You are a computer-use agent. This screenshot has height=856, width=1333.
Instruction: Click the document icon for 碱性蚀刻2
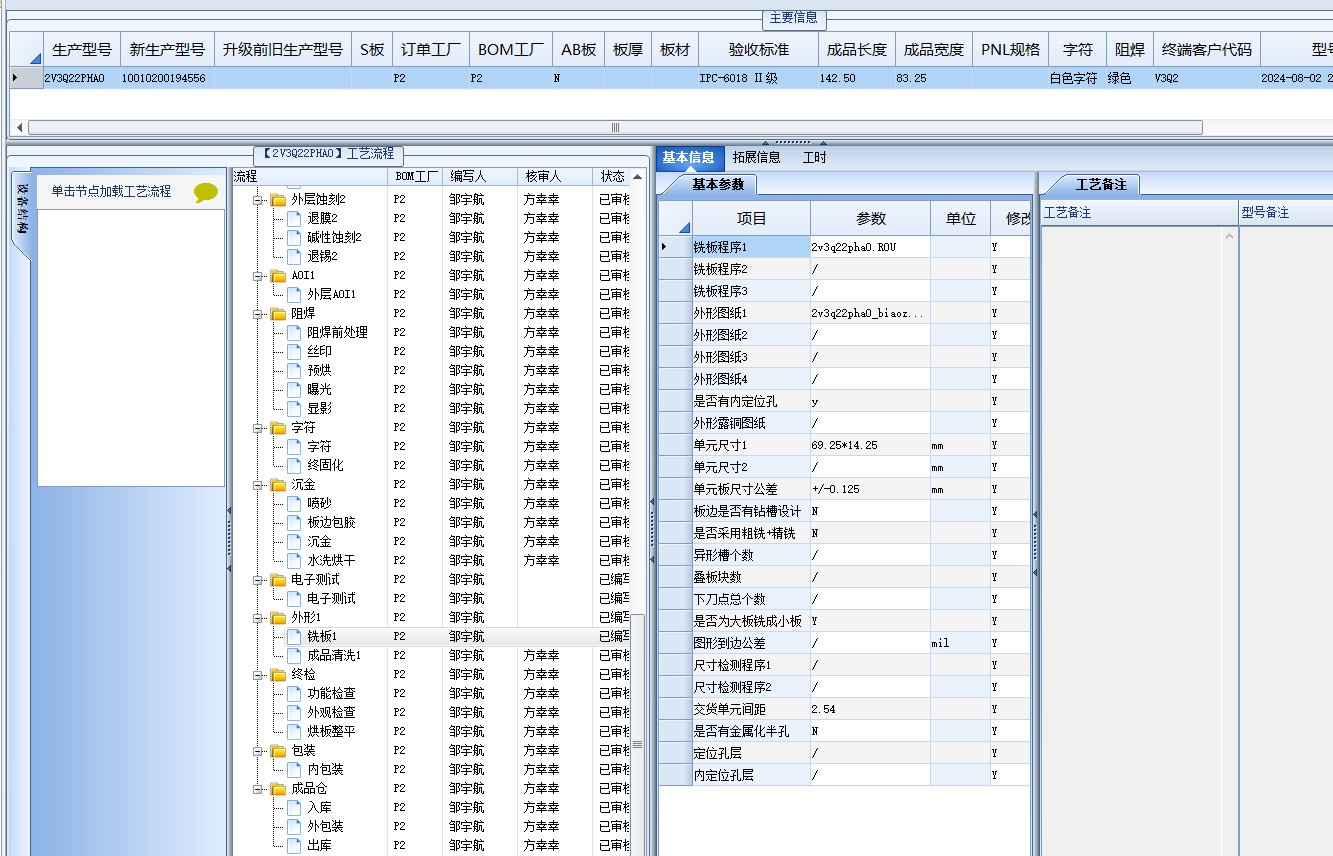click(x=294, y=238)
